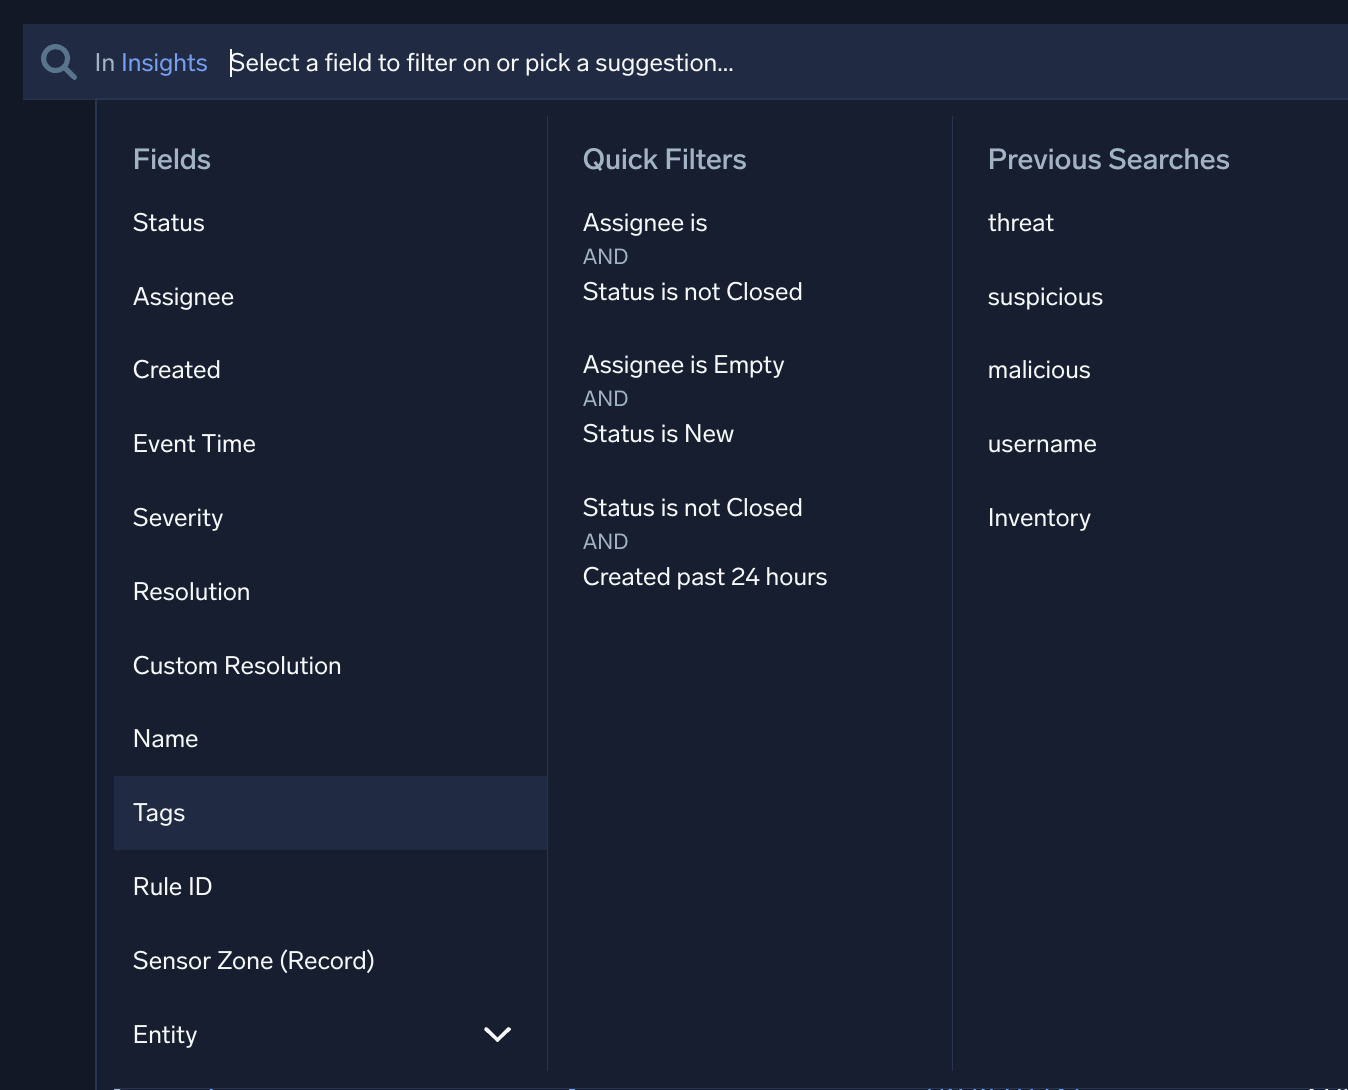
Task: Select the Status field
Action: (x=168, y=223)
